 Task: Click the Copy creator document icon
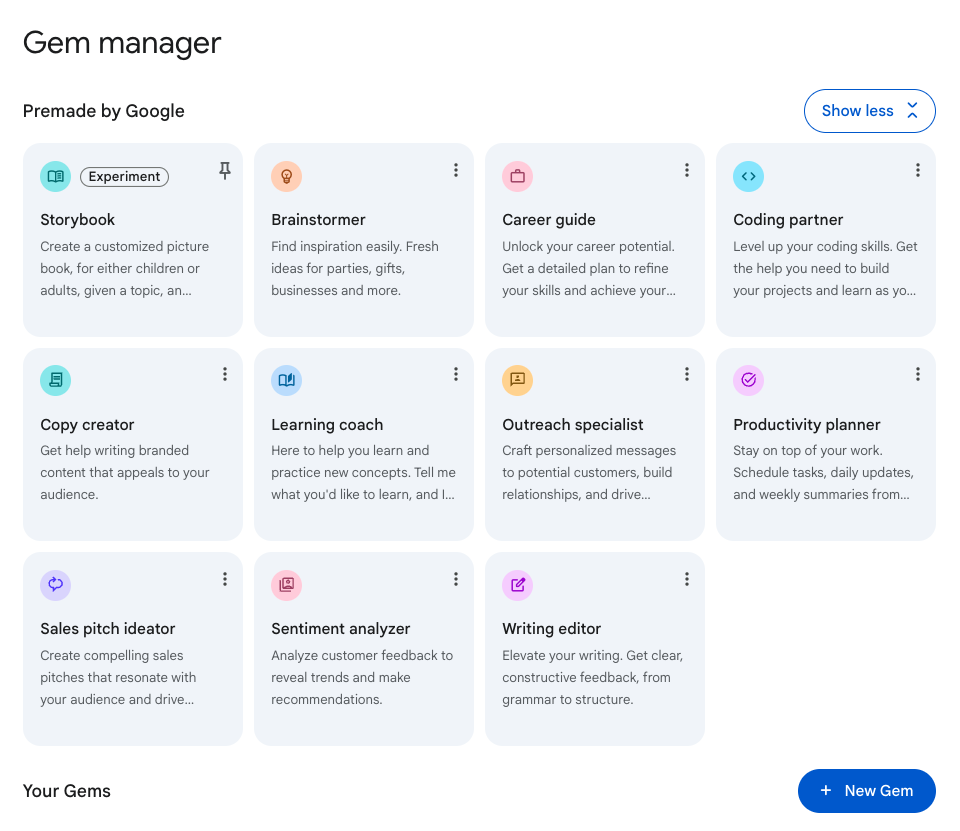55,380
